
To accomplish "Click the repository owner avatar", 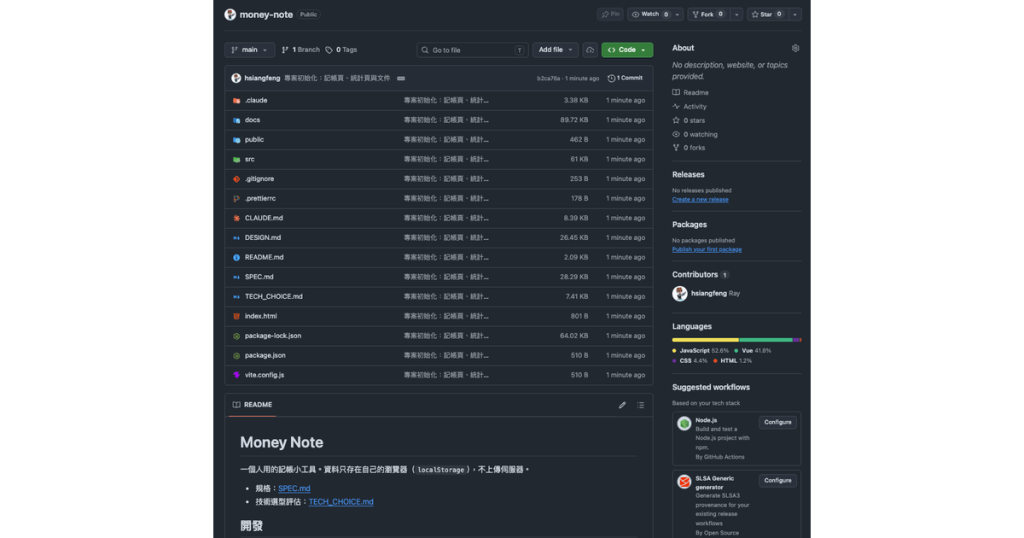I will [x=230, y=14].
